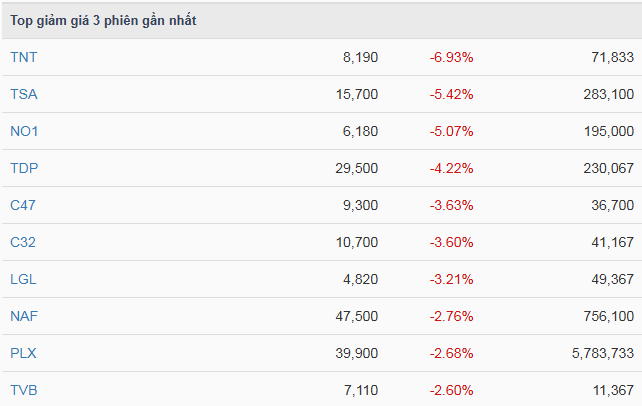This screenshot has height=406, width=642.
Task: Click the 47,500 price value
Action: pyautogui.click(x=357, y=316)
